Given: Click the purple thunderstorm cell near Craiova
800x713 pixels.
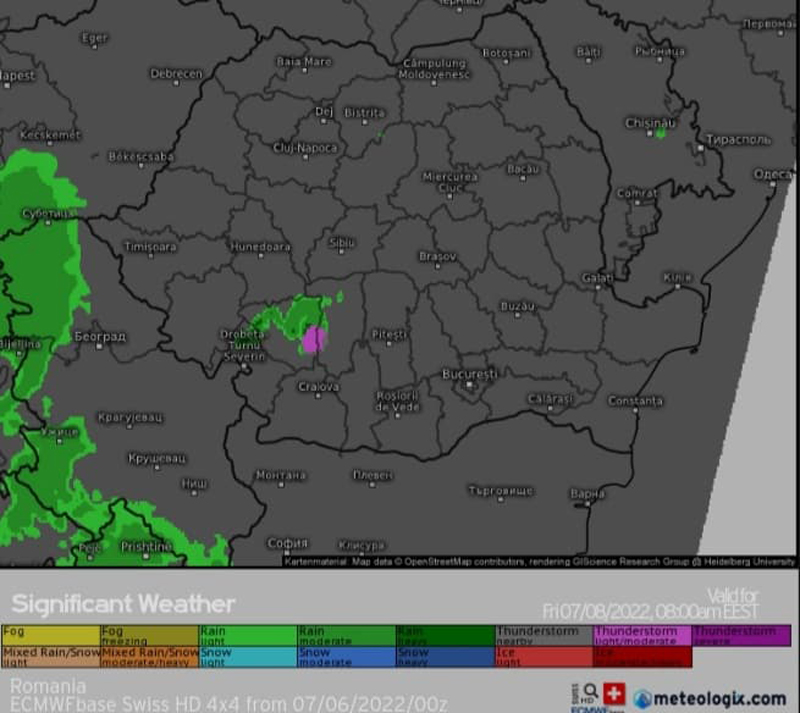Looking at the screenshot, I should 315,339.
